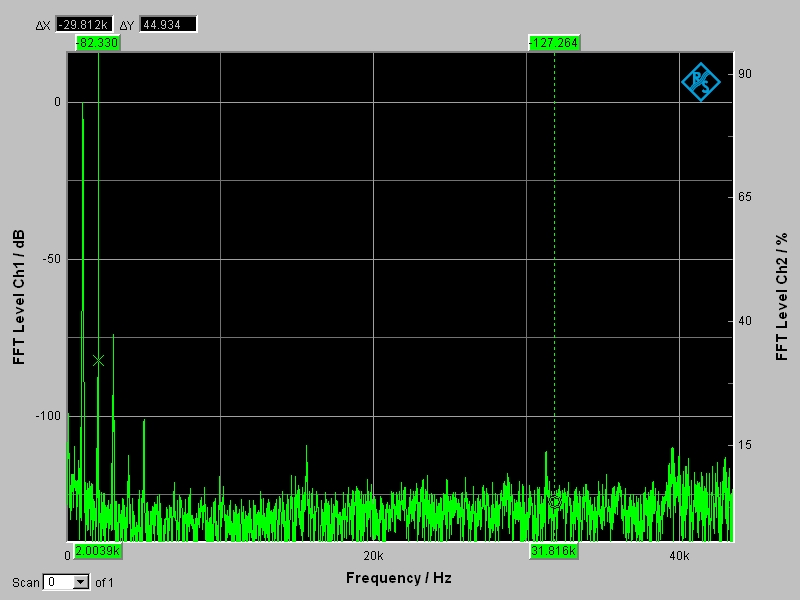Click the X-shaped cursor marker on the trace
Screen dimensions: 800x600
click(x=98, y=360)
